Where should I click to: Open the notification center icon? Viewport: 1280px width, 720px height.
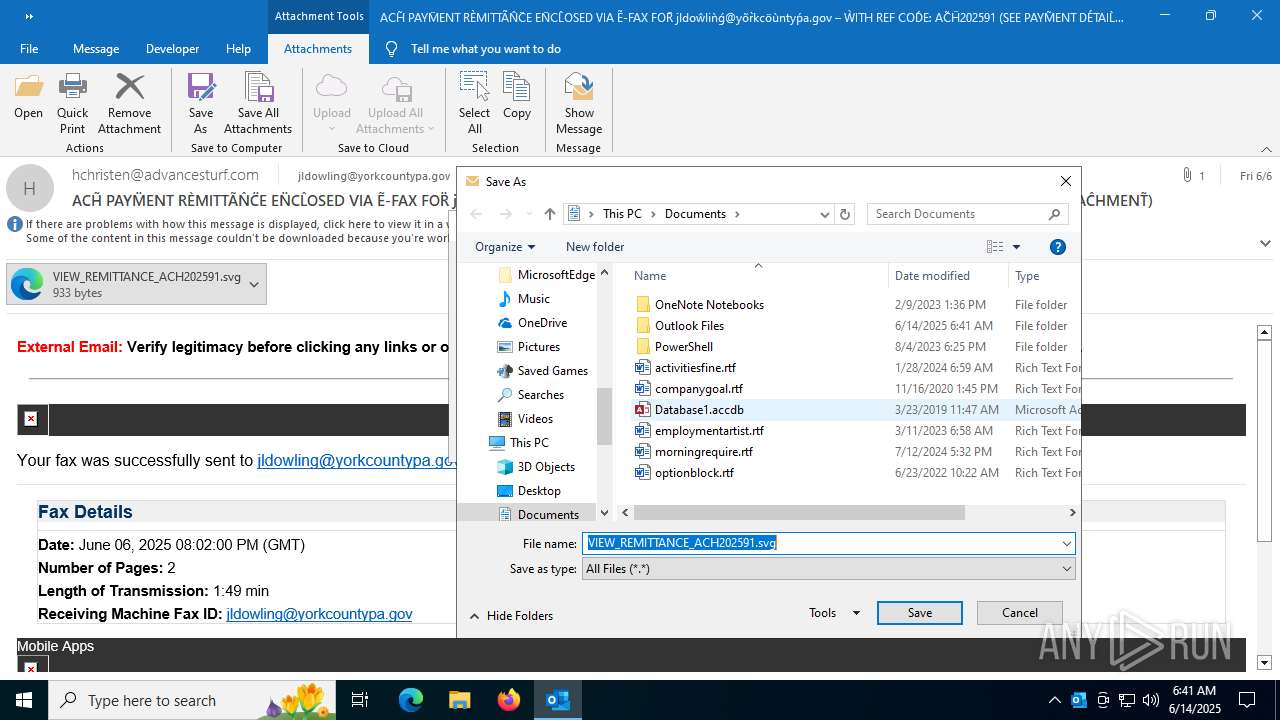(1247, 700)
